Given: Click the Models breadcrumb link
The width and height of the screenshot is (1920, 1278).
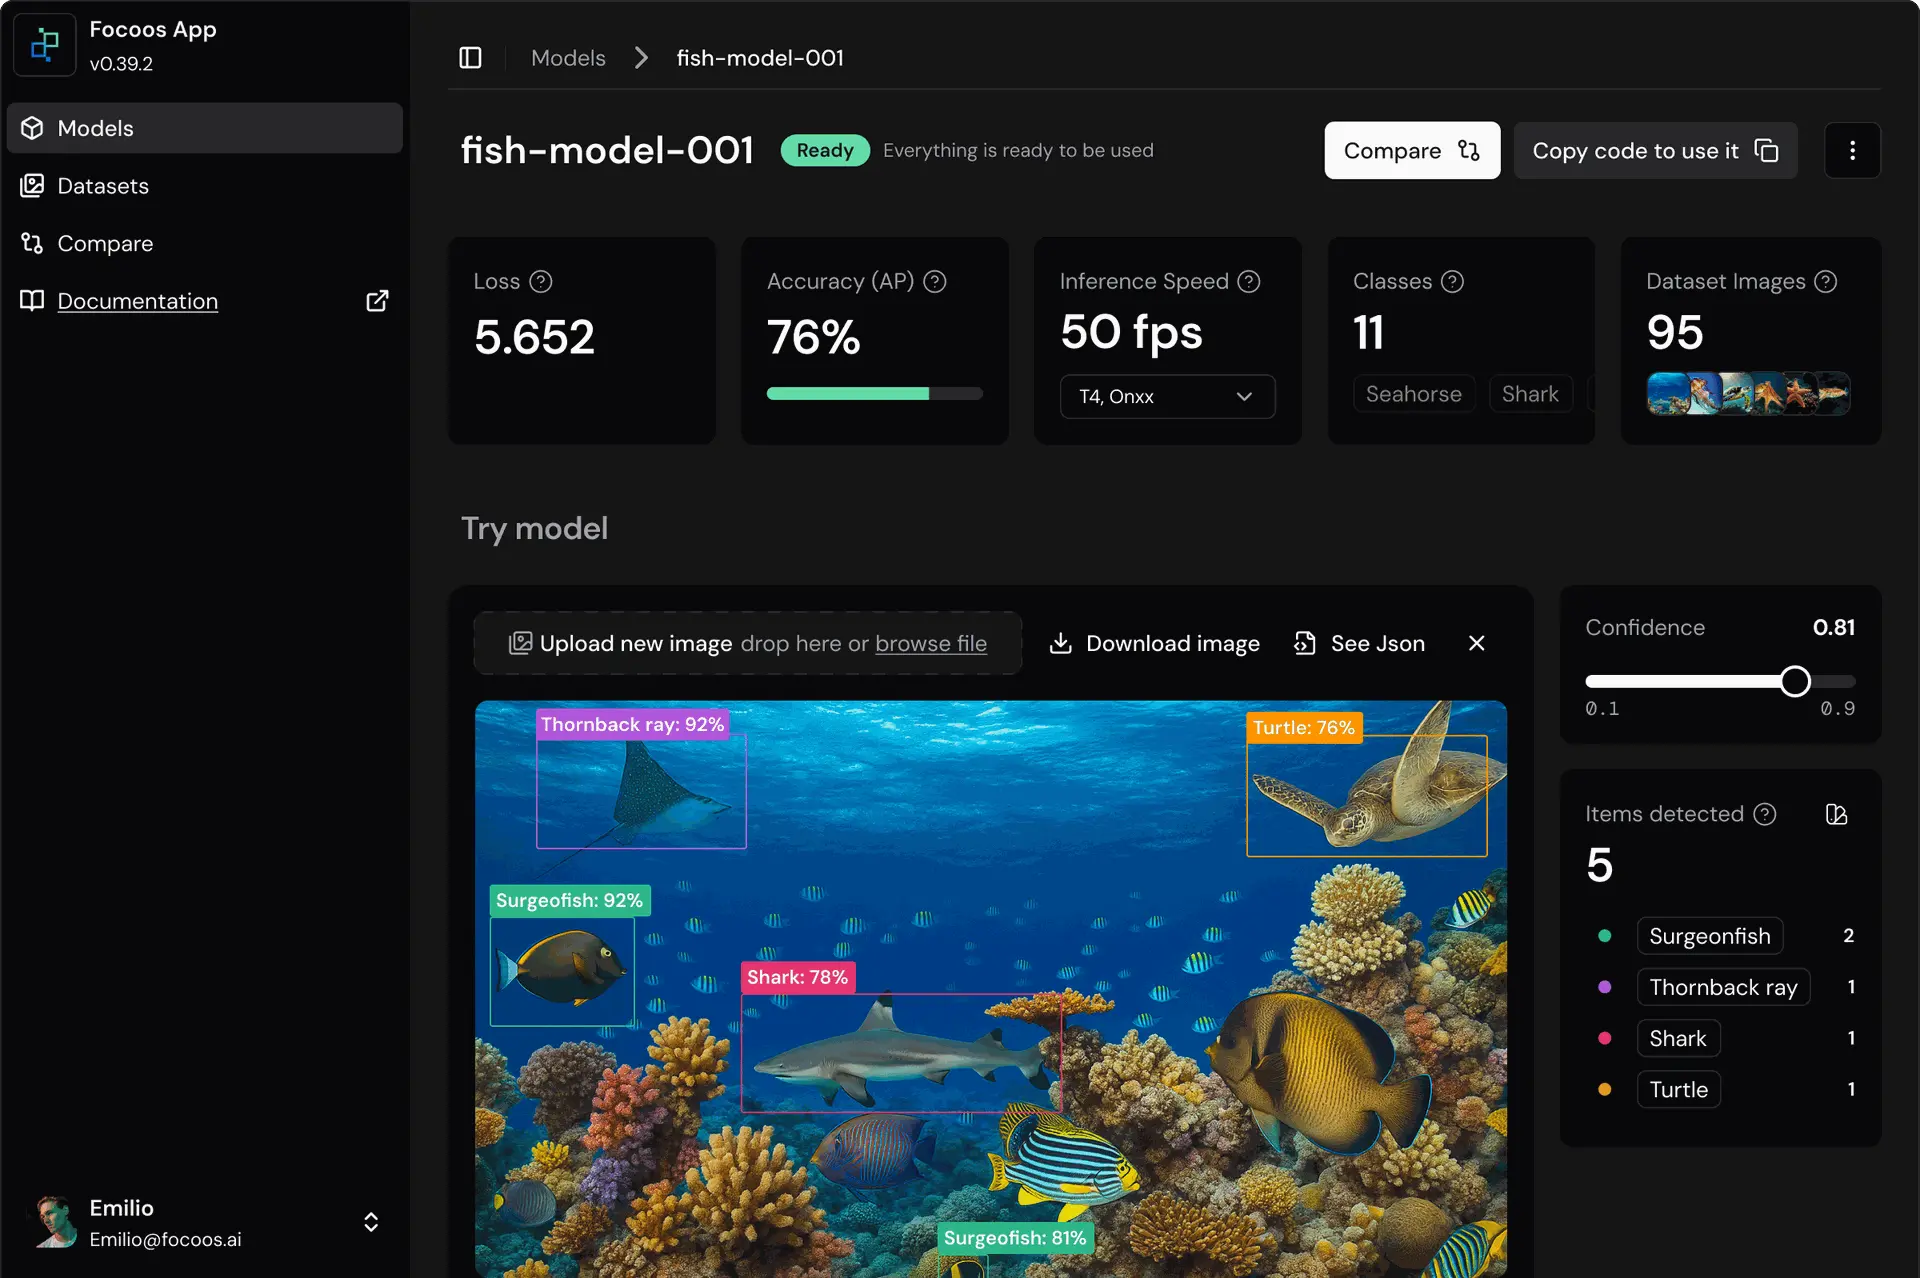Looking at the screenshot, I should pyautogui.click(x=568, y=58).
